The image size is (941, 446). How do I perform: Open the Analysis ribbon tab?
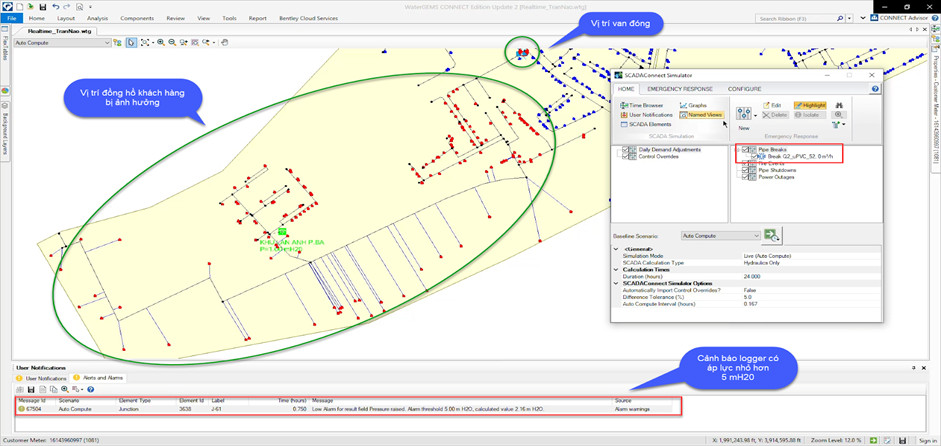pos(97,18)
